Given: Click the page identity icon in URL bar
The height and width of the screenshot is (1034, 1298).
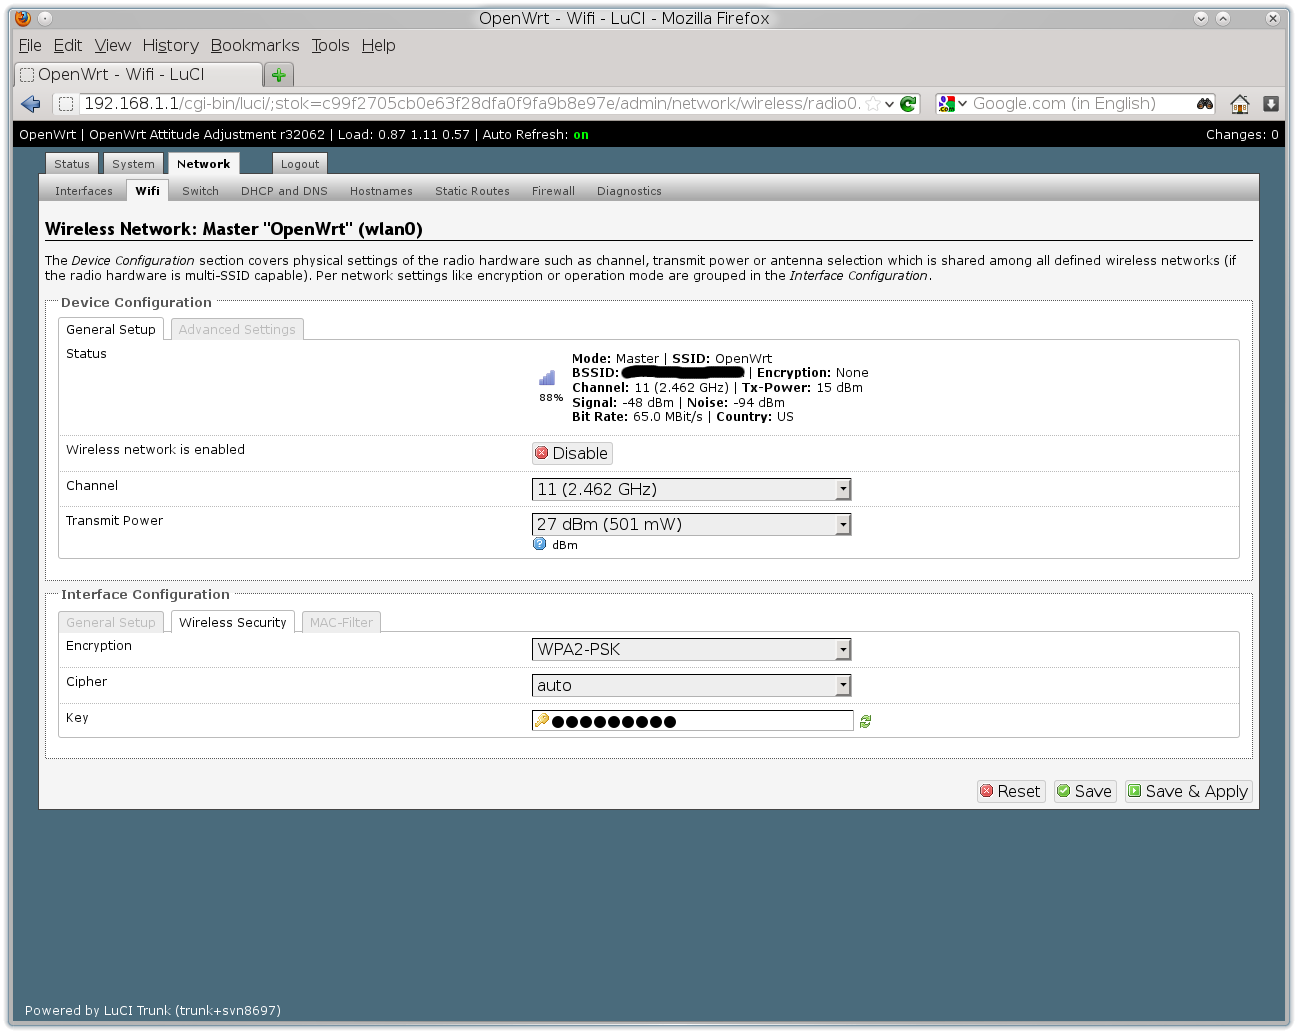Looking at the screenshot, I should [66, 104].
